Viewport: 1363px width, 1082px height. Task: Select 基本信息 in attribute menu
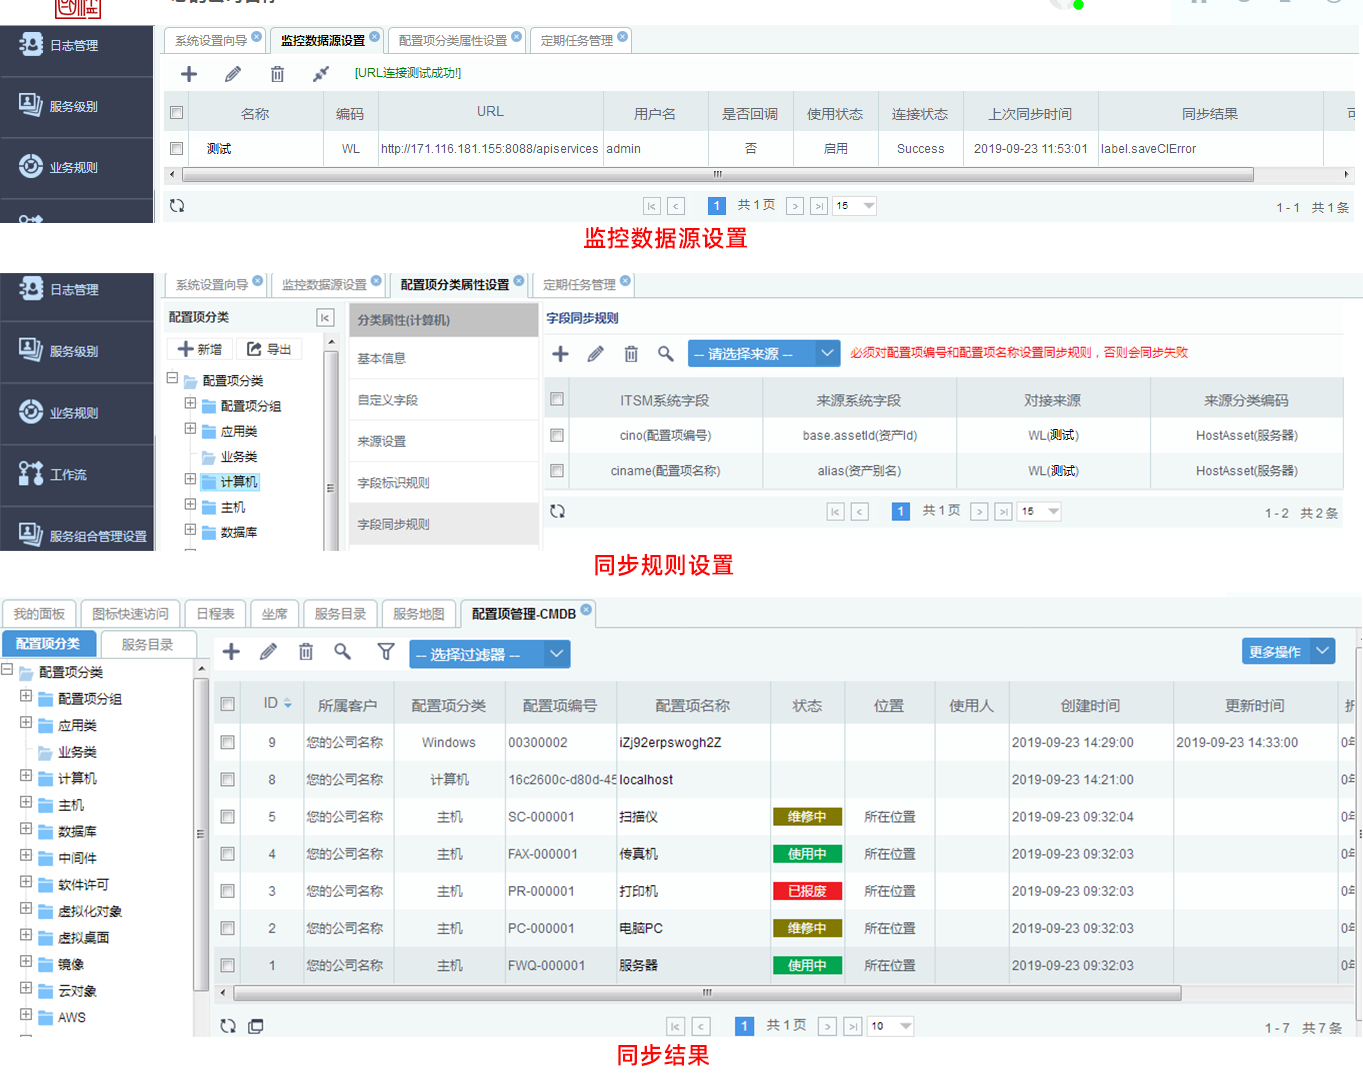tap(444, 358)
